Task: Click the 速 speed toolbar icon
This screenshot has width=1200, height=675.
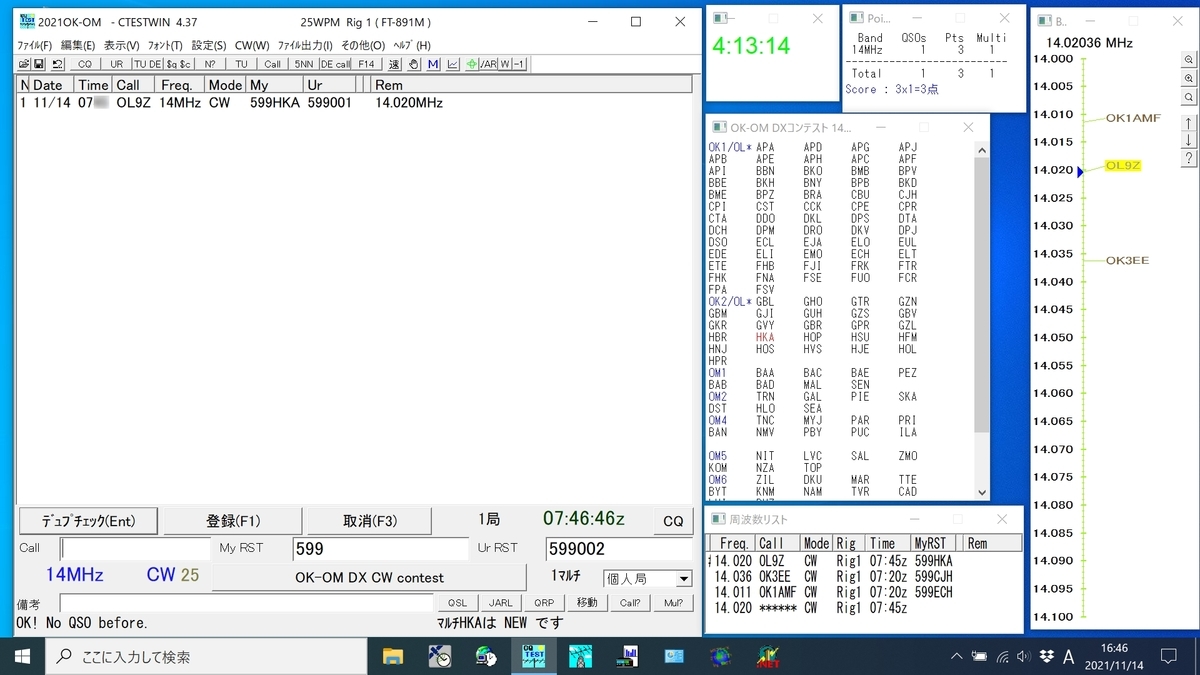Action: [394, 64]
